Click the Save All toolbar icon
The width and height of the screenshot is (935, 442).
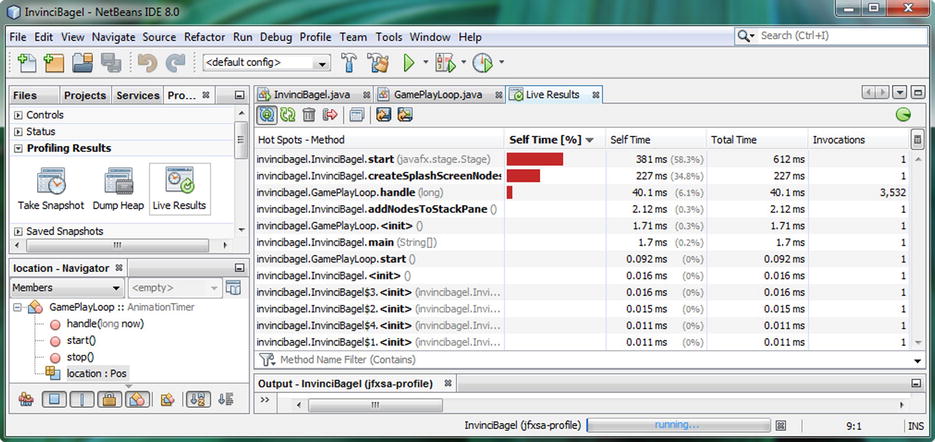111,62
